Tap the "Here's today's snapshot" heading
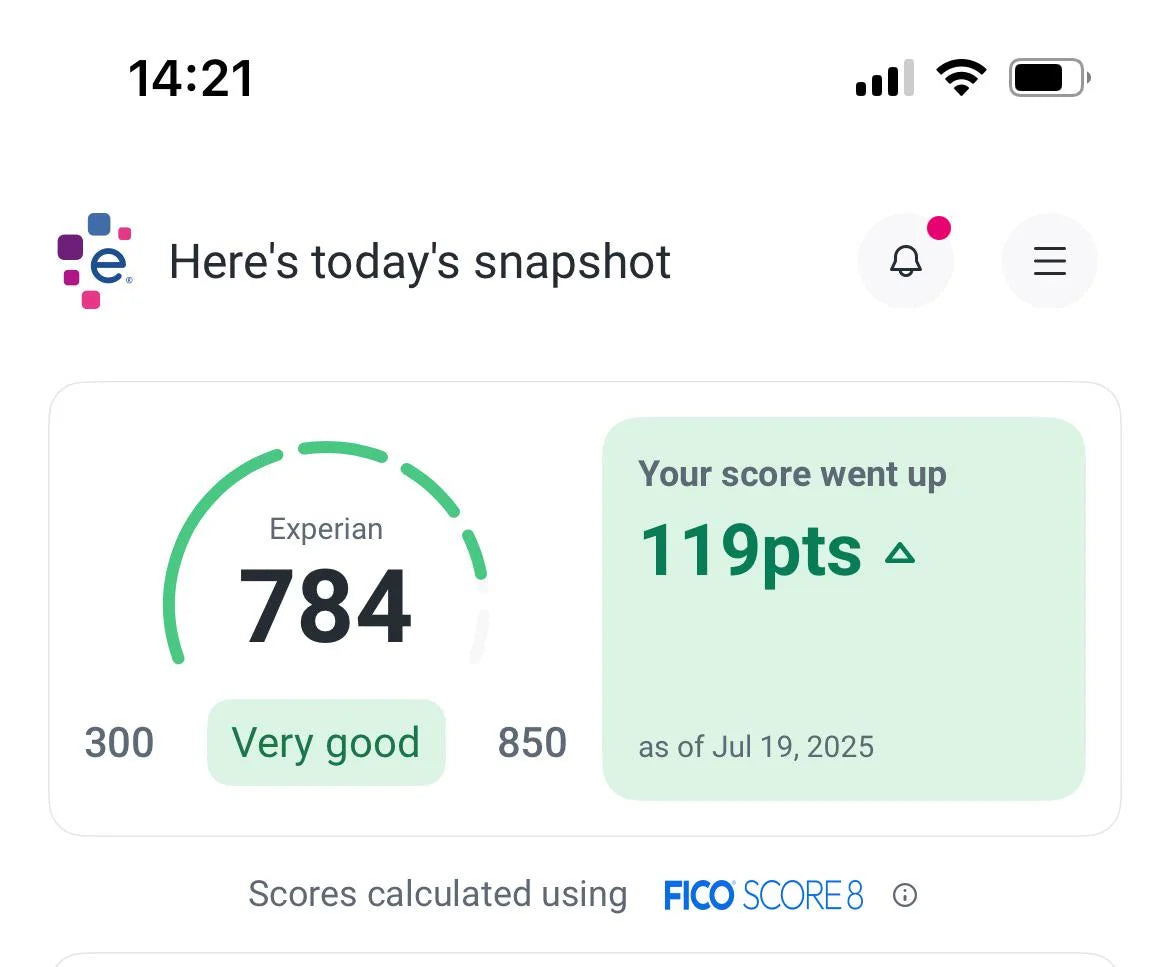 (420, 262)
